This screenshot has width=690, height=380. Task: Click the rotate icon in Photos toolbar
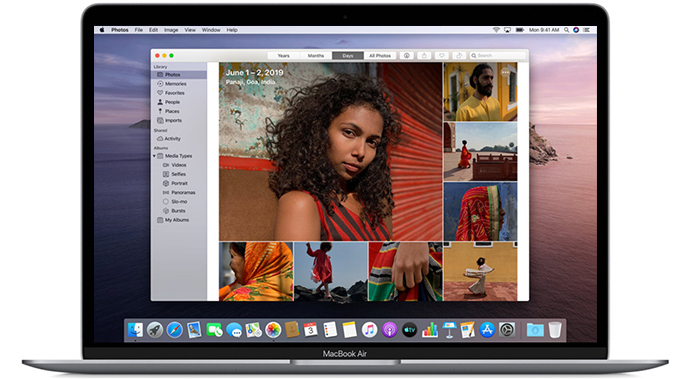pos(459,56)
